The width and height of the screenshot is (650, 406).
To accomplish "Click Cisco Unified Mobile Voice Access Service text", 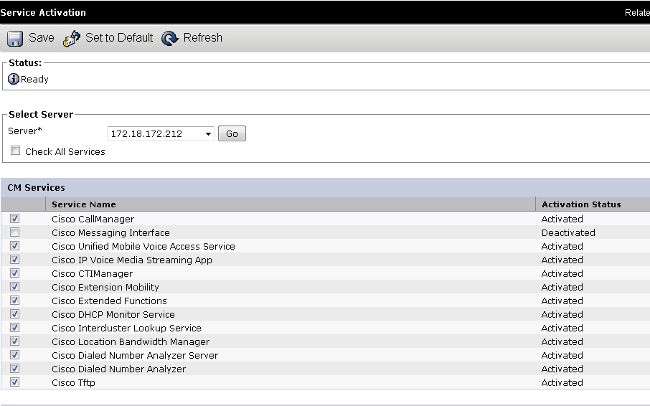I will (x=143, y=246).
